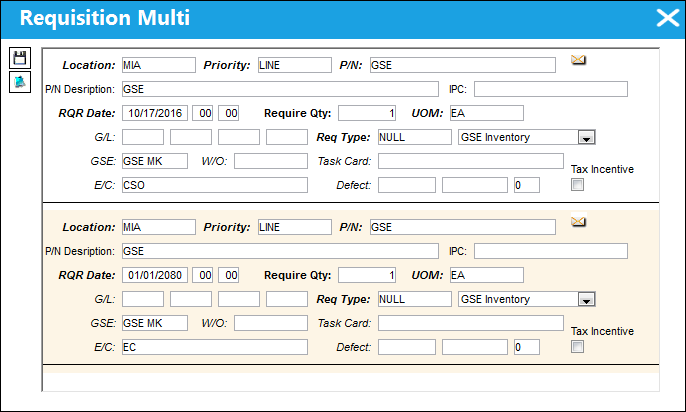Click the hour field next to 10/17/2016
Viewport: 686px width, 412px height.
click(203, 113)
